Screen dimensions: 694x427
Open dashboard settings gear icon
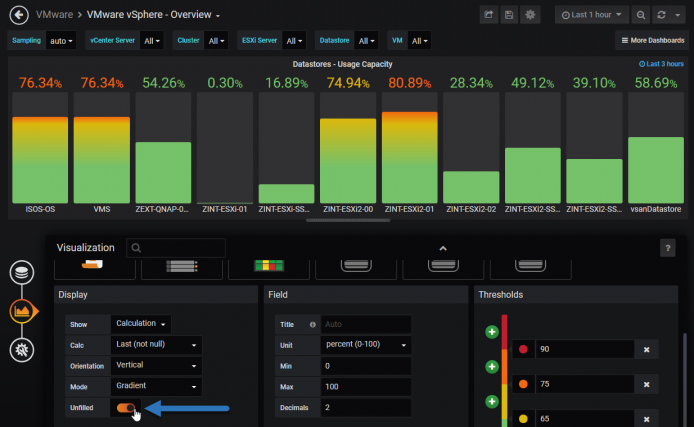coord(530,15)
